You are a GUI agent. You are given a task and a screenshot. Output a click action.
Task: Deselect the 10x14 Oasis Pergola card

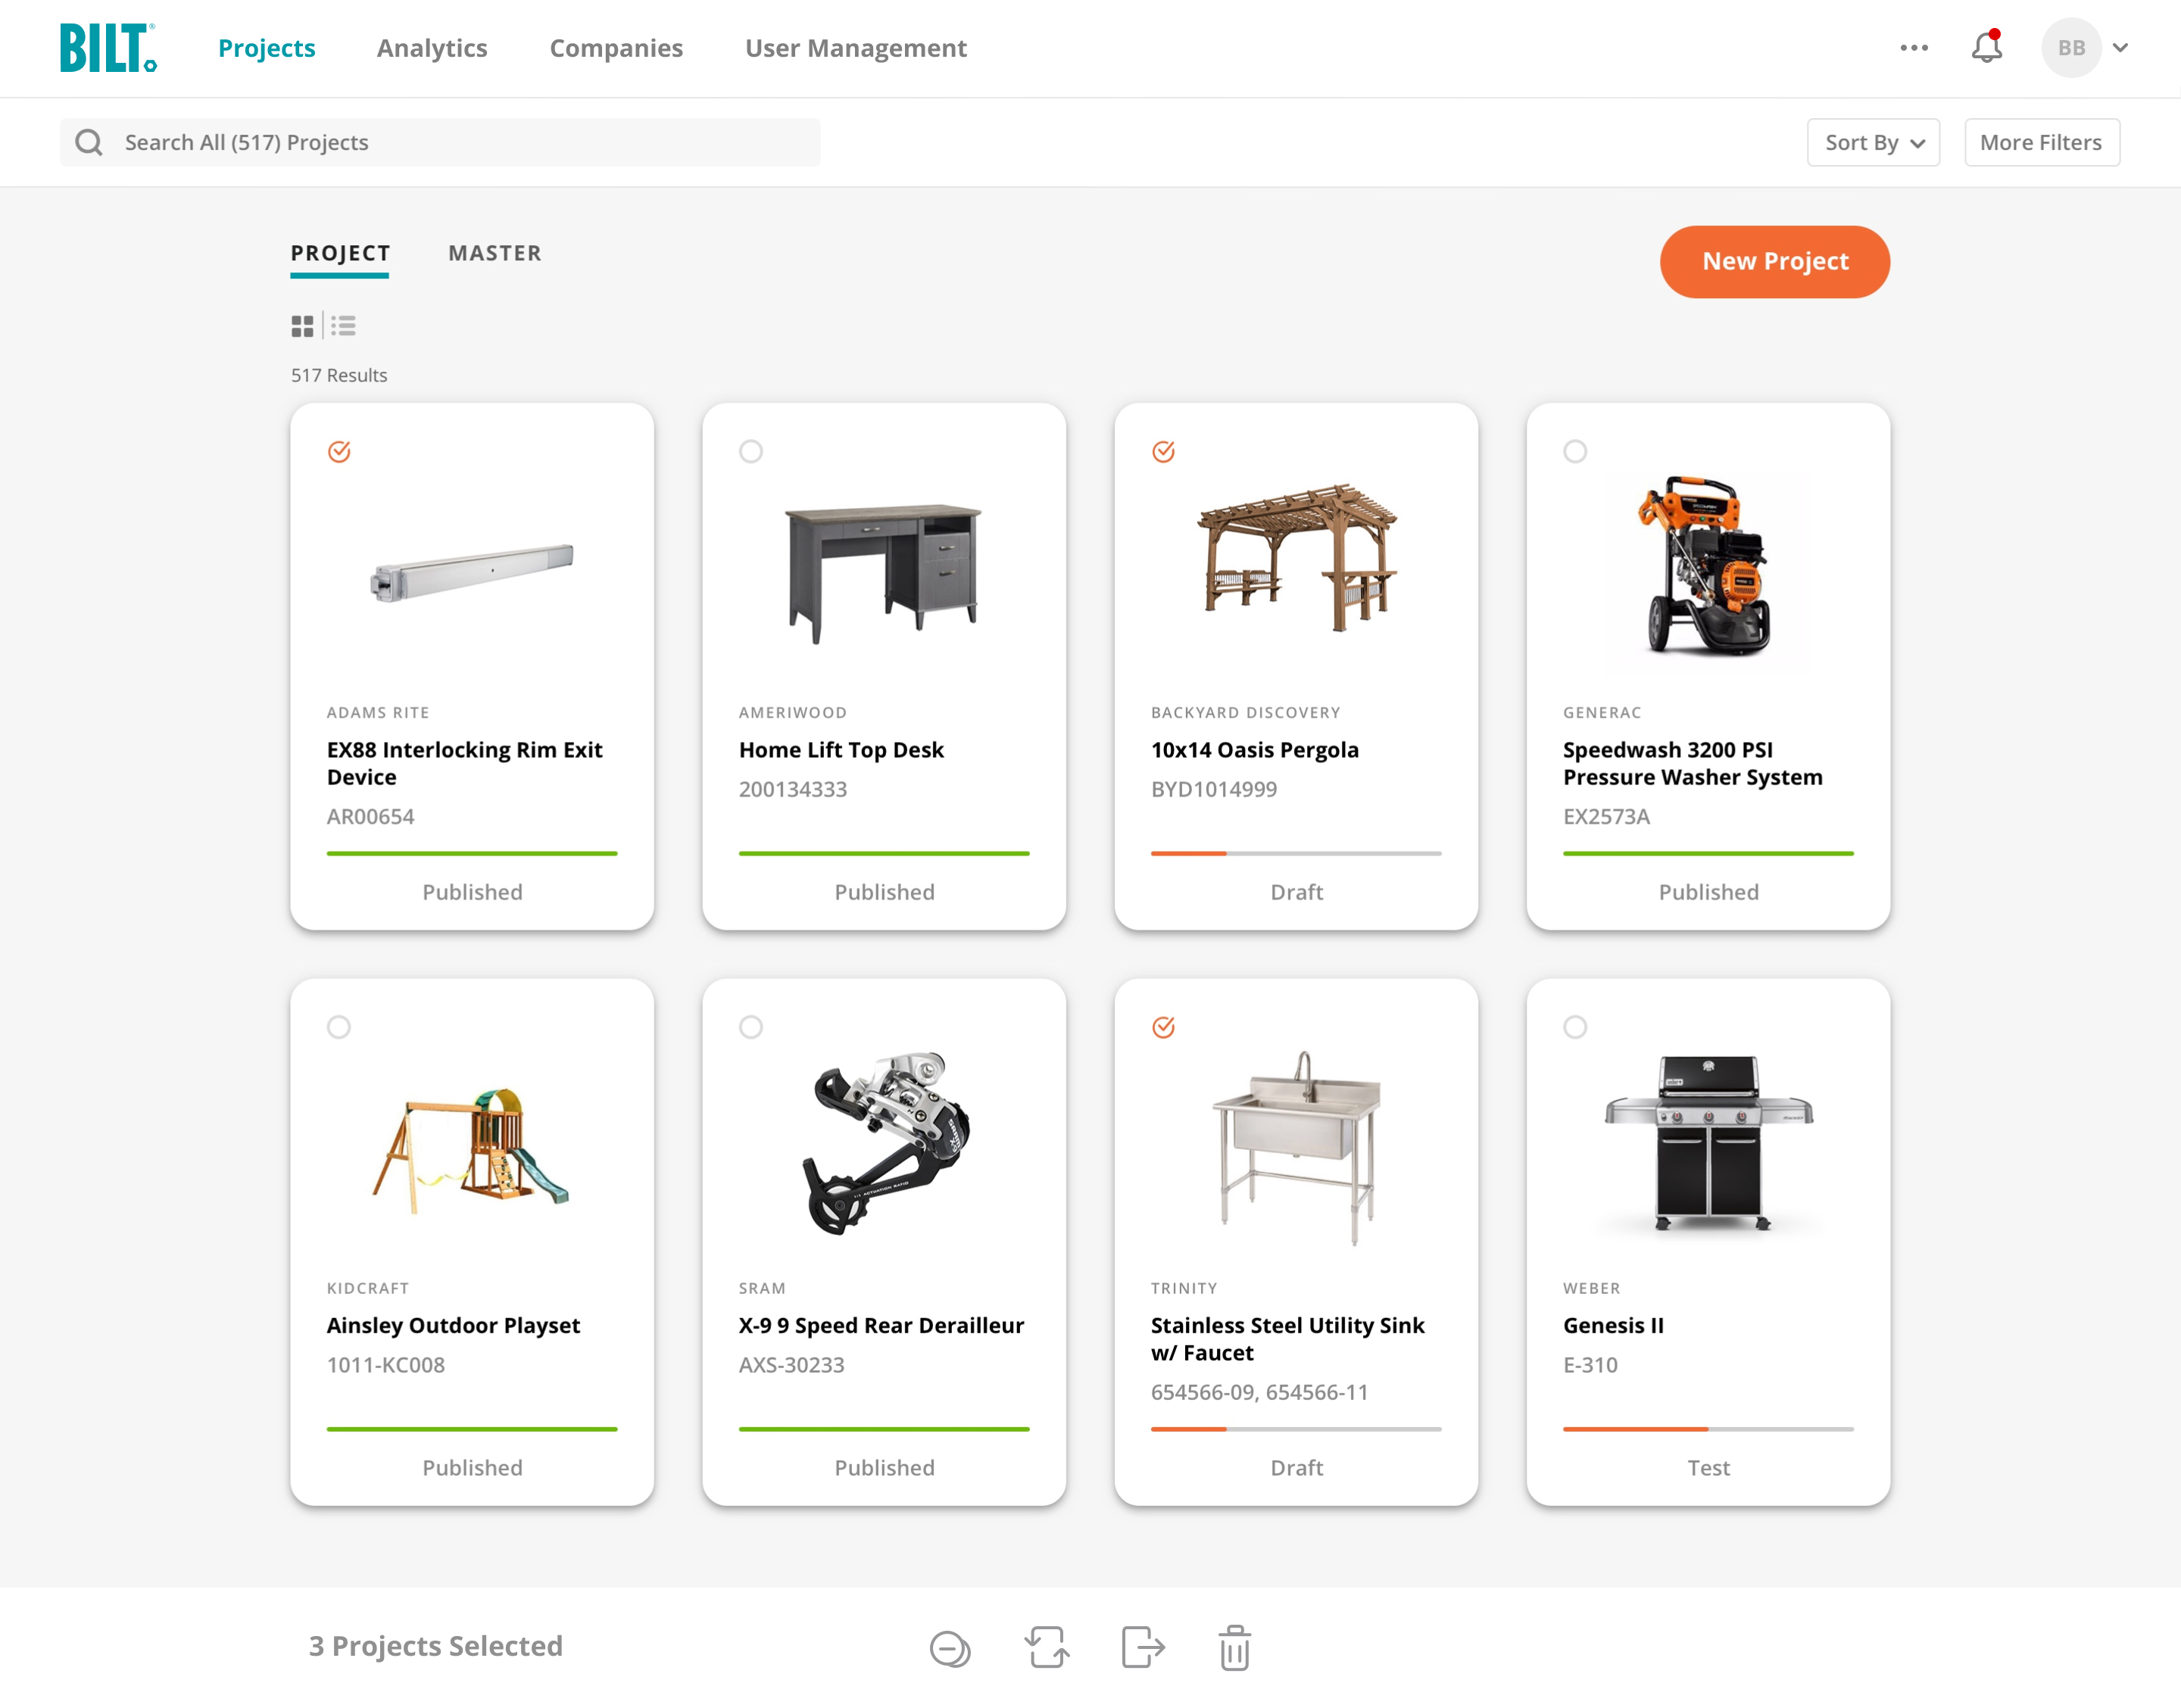click(x=1163, y=451)
